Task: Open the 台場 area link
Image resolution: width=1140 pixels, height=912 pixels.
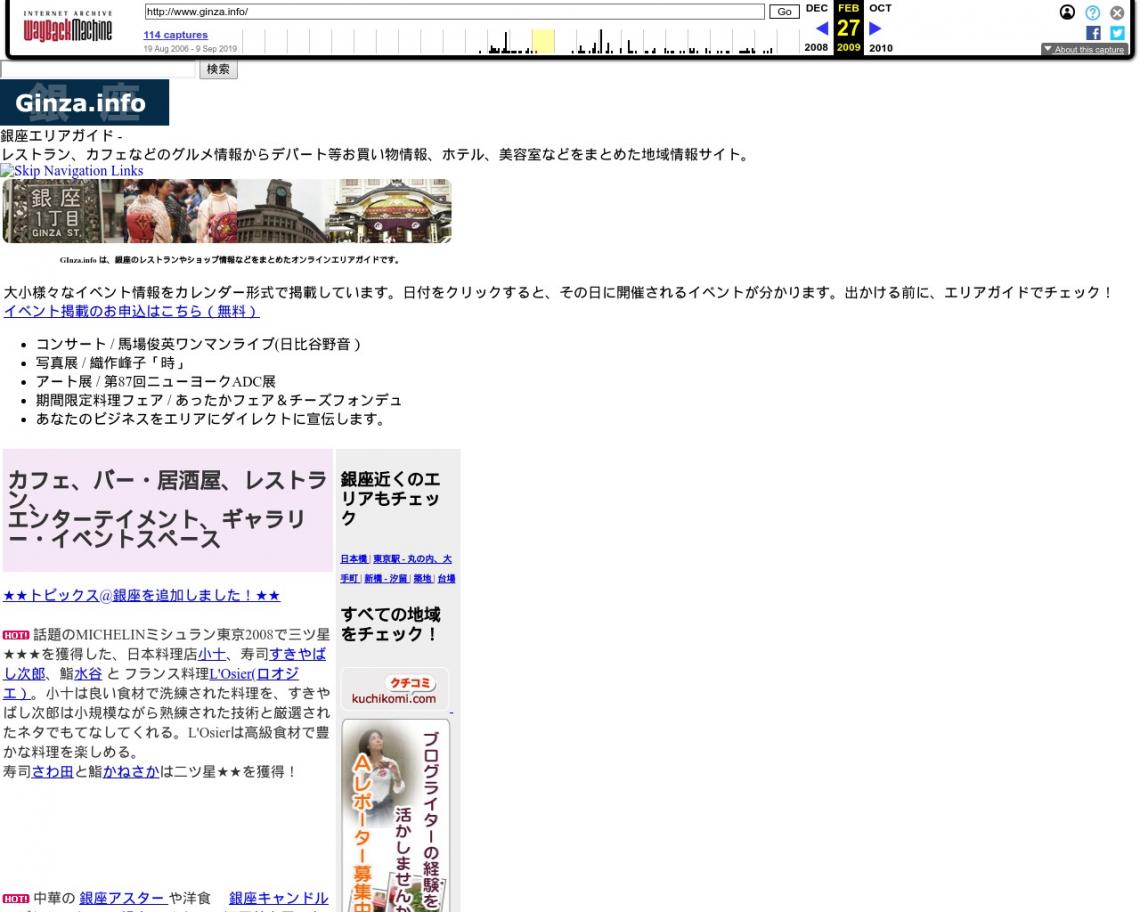Action: click(446, 579)
